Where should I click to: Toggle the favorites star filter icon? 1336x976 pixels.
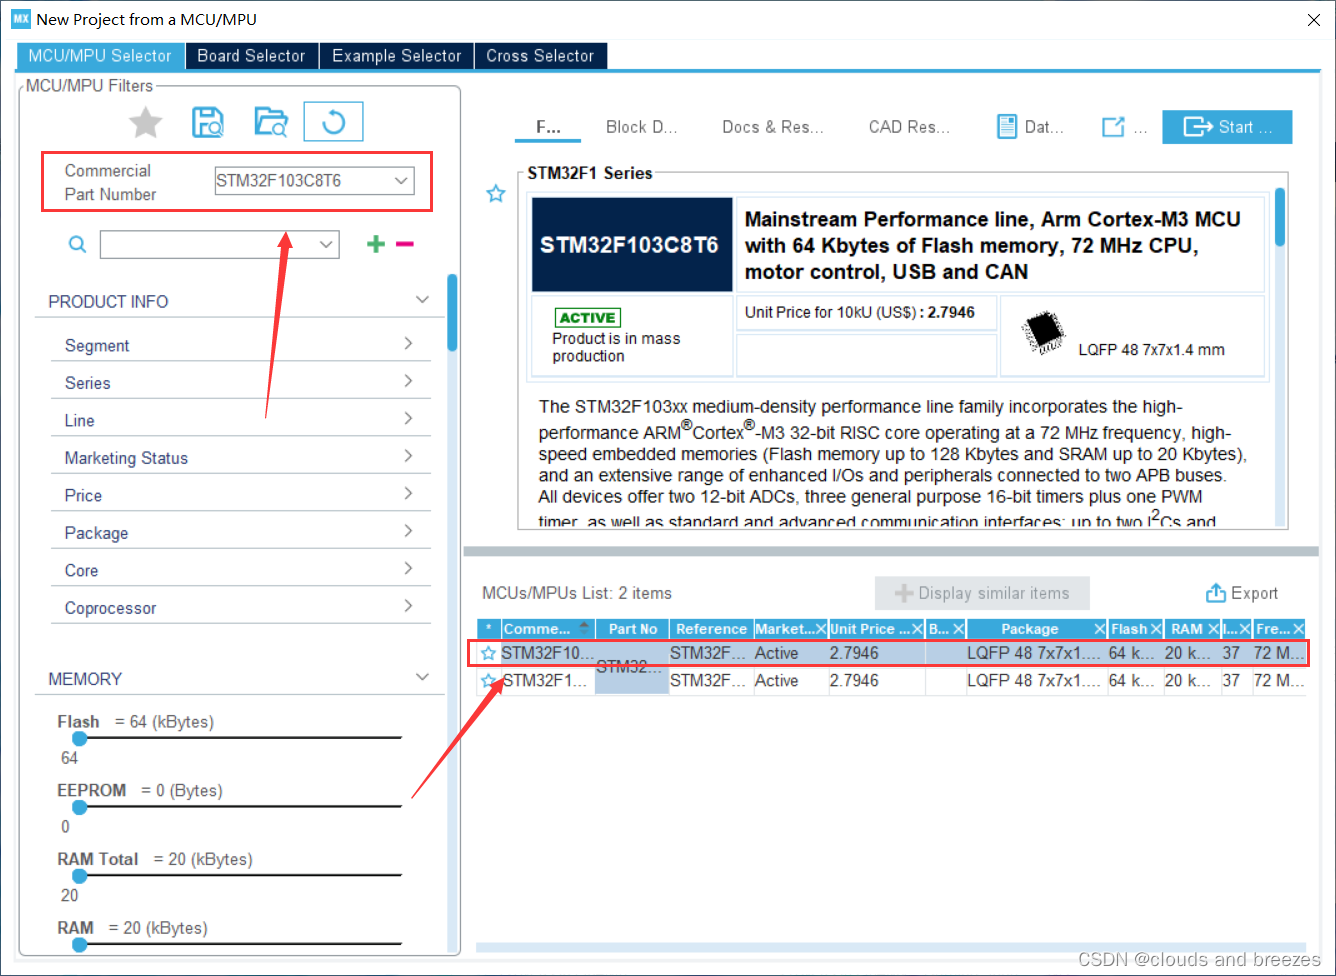(145, 123)
